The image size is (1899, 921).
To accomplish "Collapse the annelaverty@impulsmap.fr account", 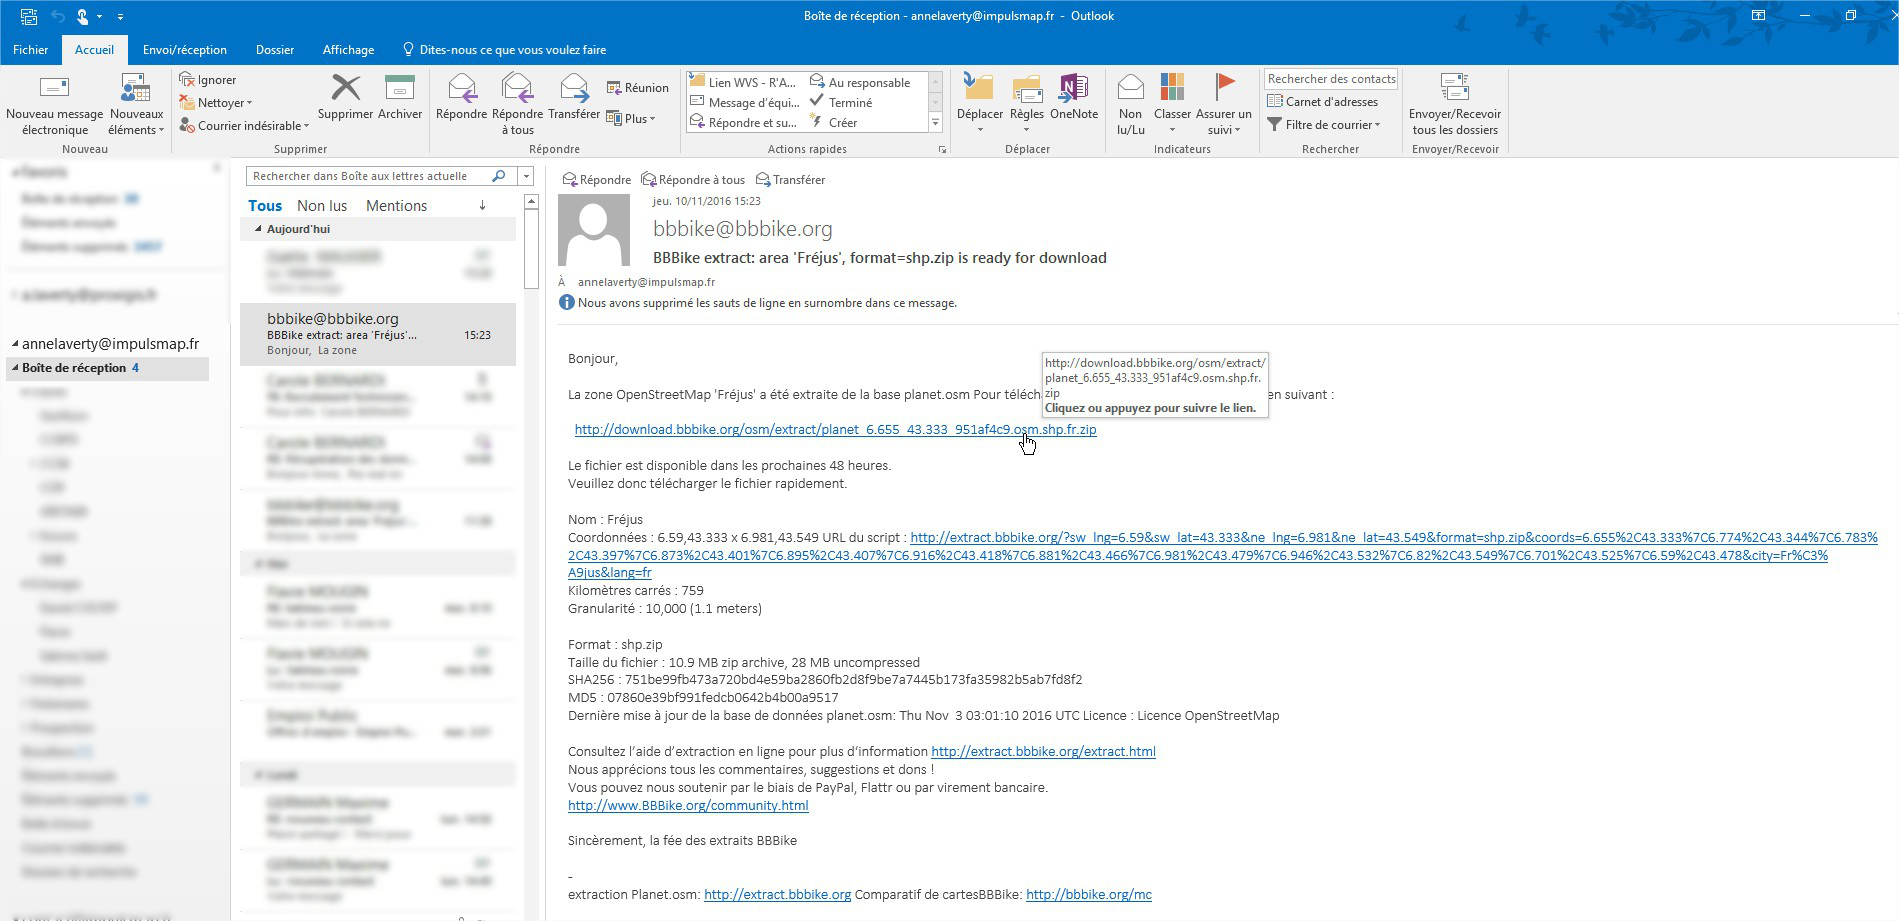I will click(x=15, y=344).
